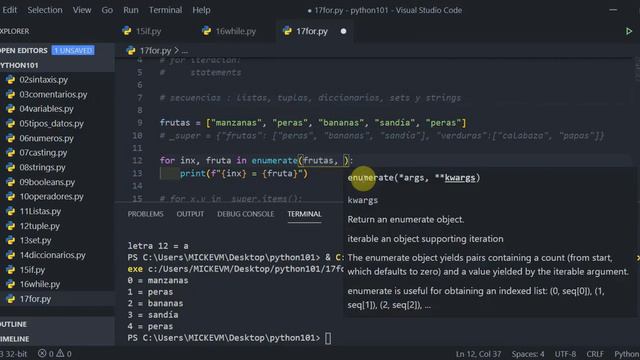Open 05tipos_datos.py in the explorer
640x360 pixels.
[51, 124]
